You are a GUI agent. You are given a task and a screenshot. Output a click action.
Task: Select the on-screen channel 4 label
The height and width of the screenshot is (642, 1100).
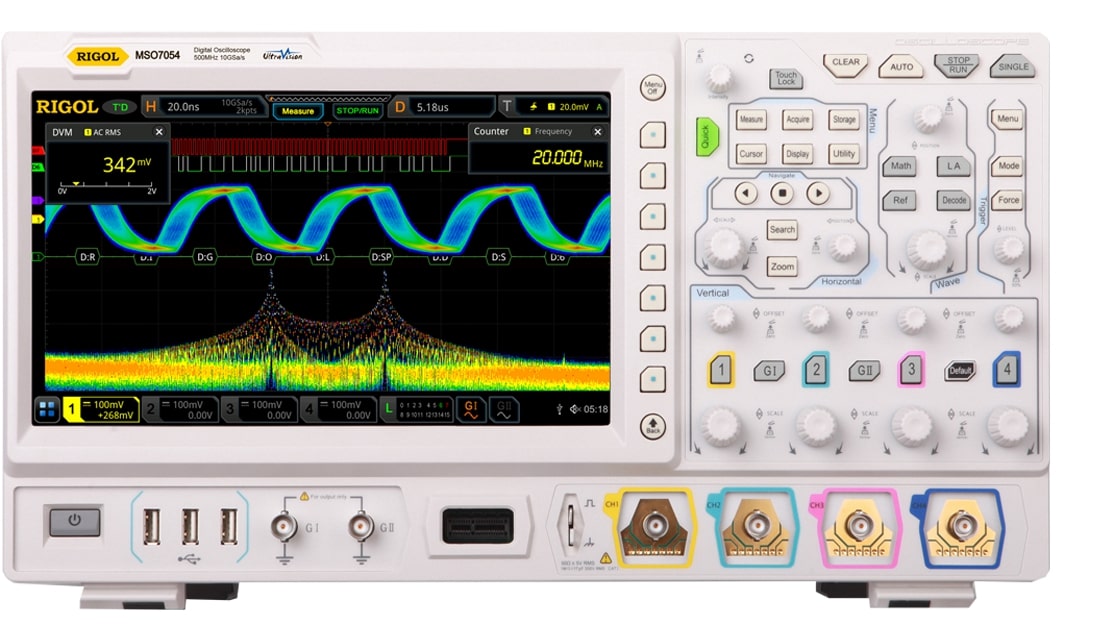337,409
